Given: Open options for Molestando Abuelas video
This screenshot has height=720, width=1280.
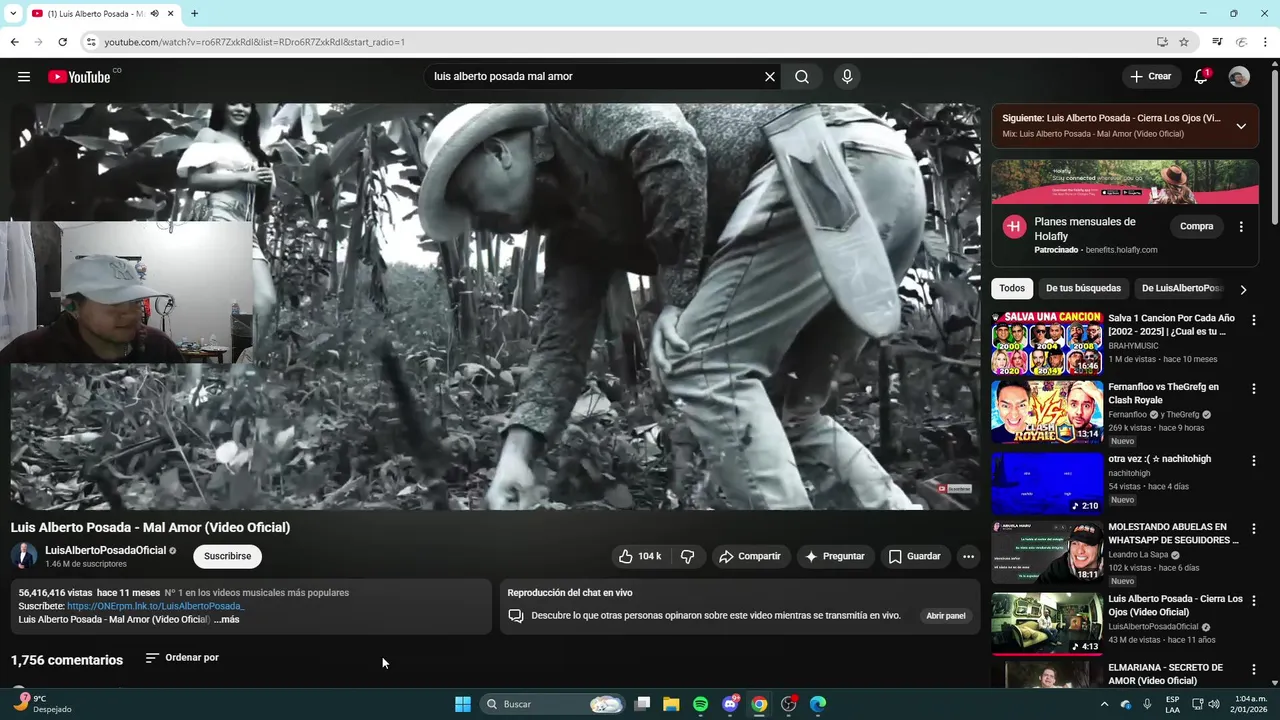Looking at the screenshot, I should (1253, 528).
